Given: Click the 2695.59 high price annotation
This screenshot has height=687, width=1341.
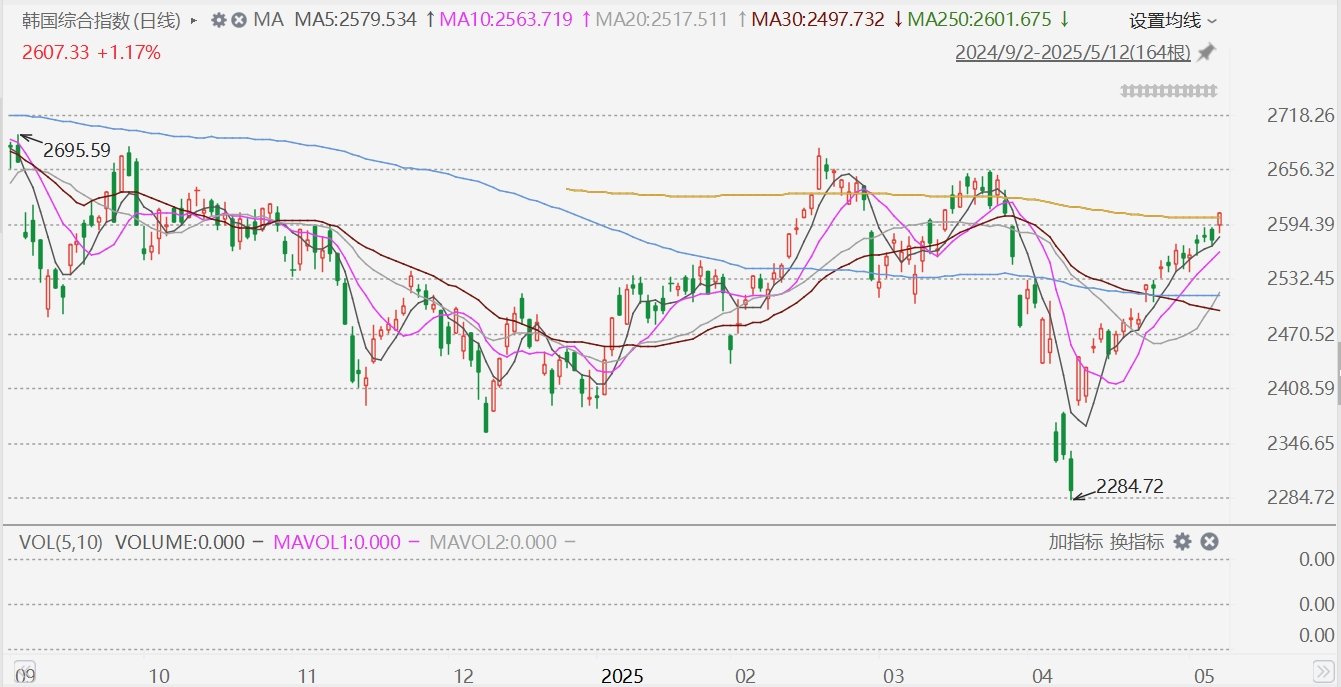Looking at the screenshot, I should pos(76,151).
